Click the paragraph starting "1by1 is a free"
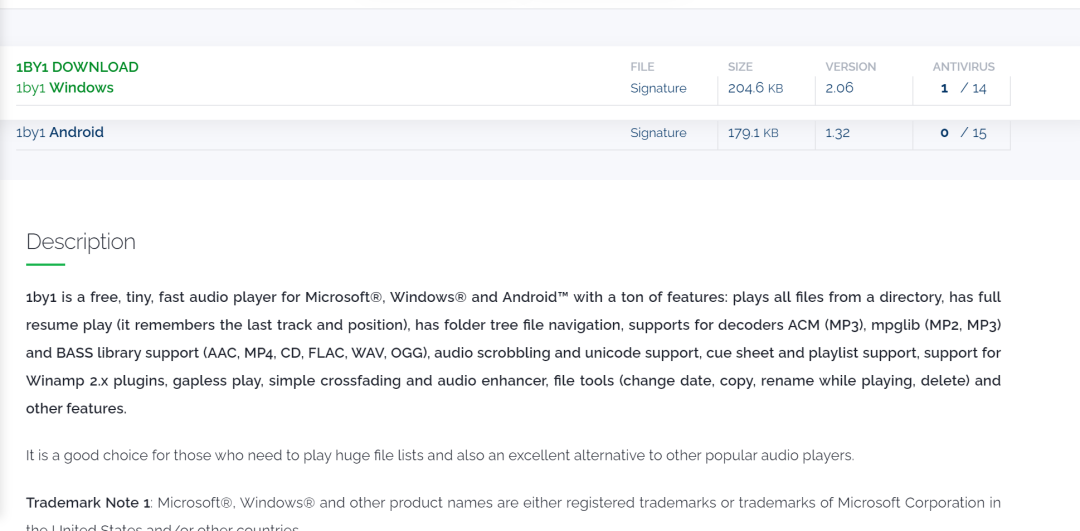 pos(513,352)
